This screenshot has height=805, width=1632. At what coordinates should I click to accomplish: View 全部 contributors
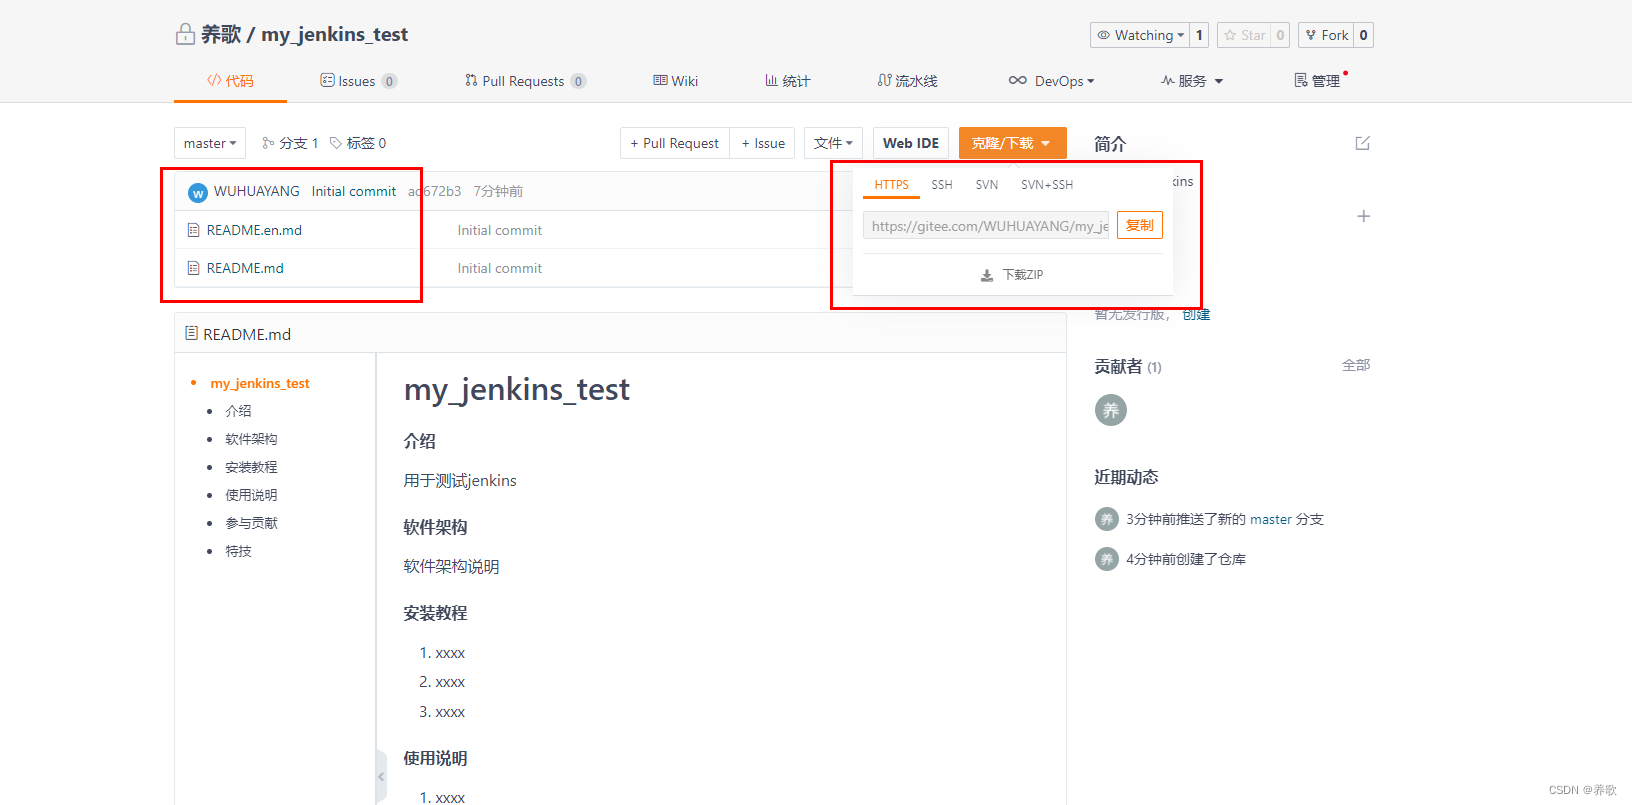point(1356,365)
